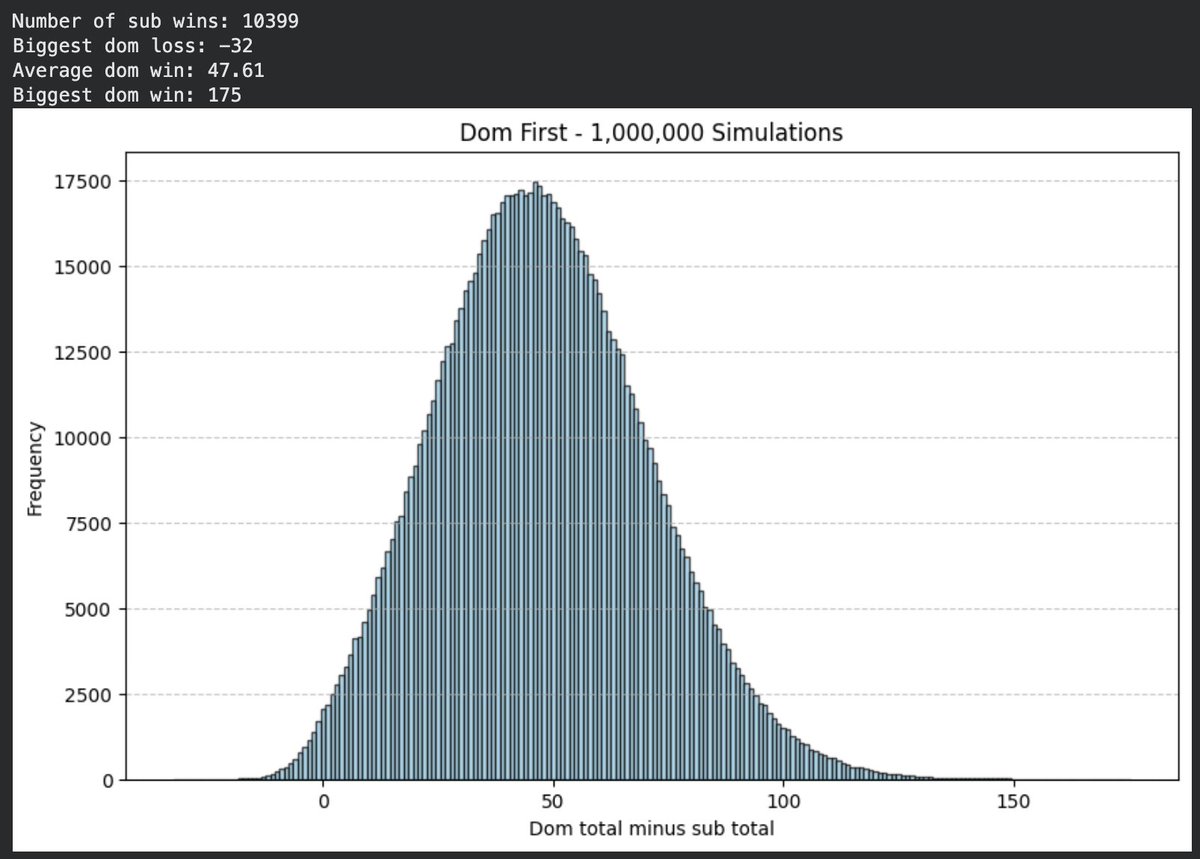Click the x-axis tick label 100
Image resolution: width=1200 pixels, height=859 pixels.
point(783,802)
